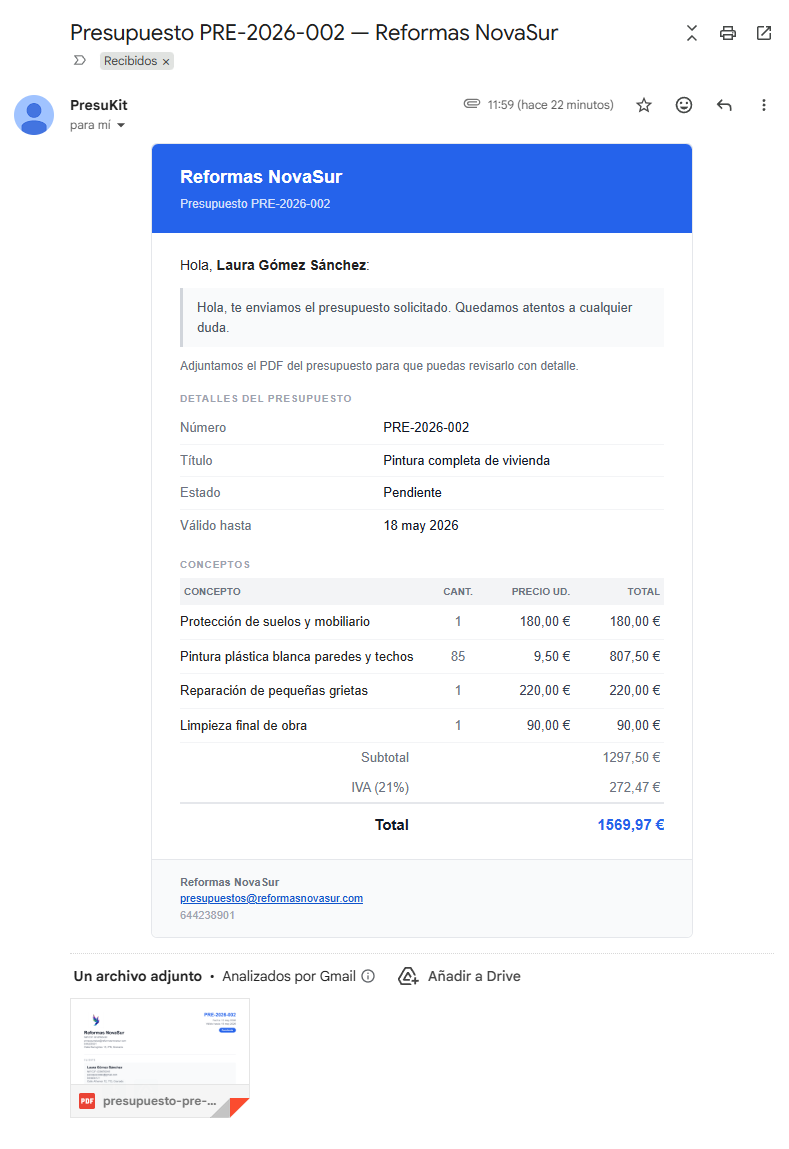This screenshot has width=789, height=1149.
Task: Click the Añadir a Drive text button
Action: click(x=474, y=976)
